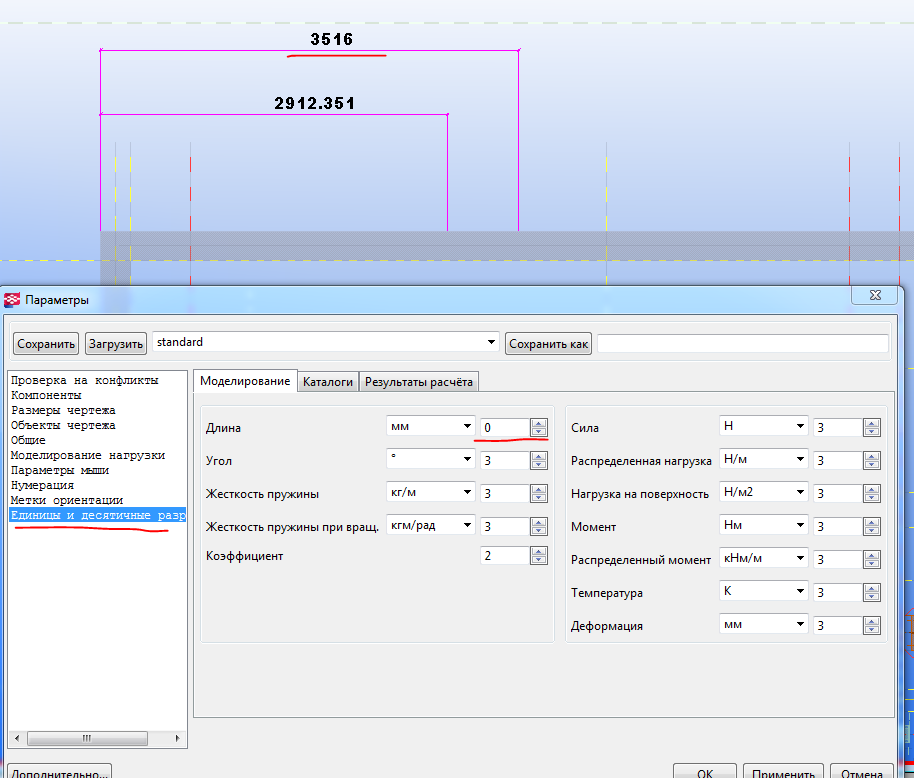Image resolution: width=914 pixels, height=778 pixels.
Task: Click the Сохранить как name input field
Action: (x=742, y=344)
